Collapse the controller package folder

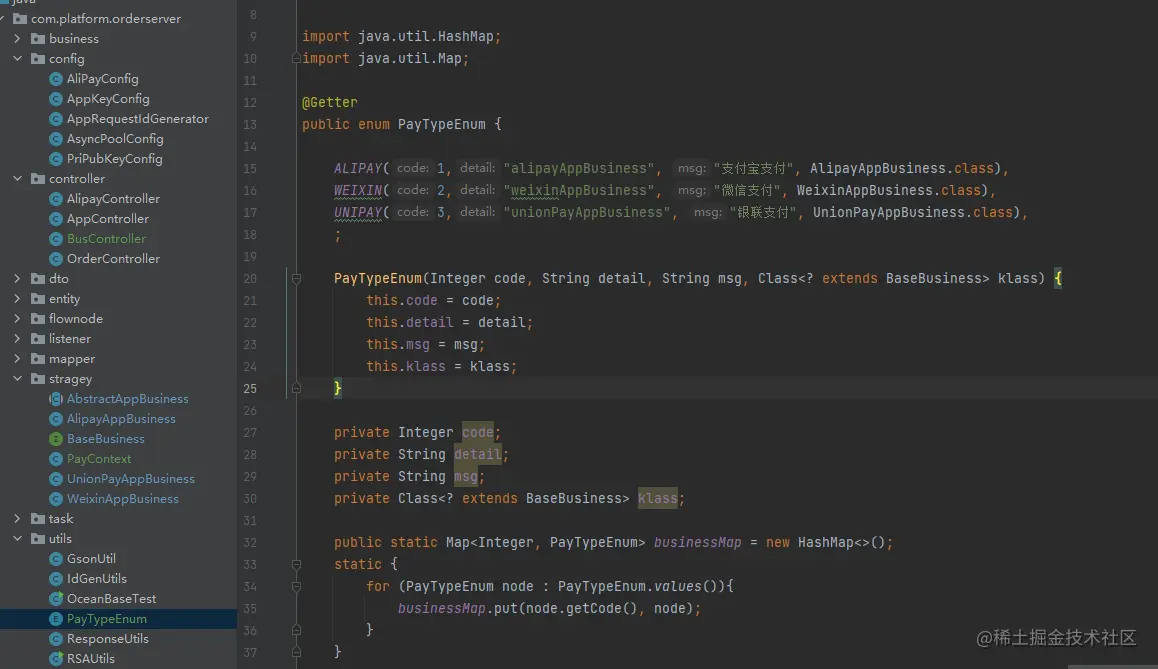click(x=17, y=179)
